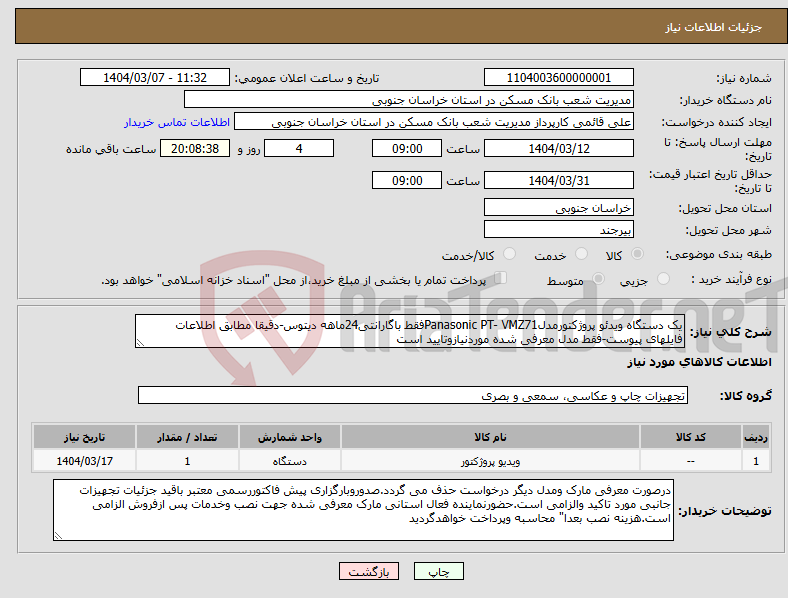
Task: Click the ردیف column header
Action: coord(756,437)
